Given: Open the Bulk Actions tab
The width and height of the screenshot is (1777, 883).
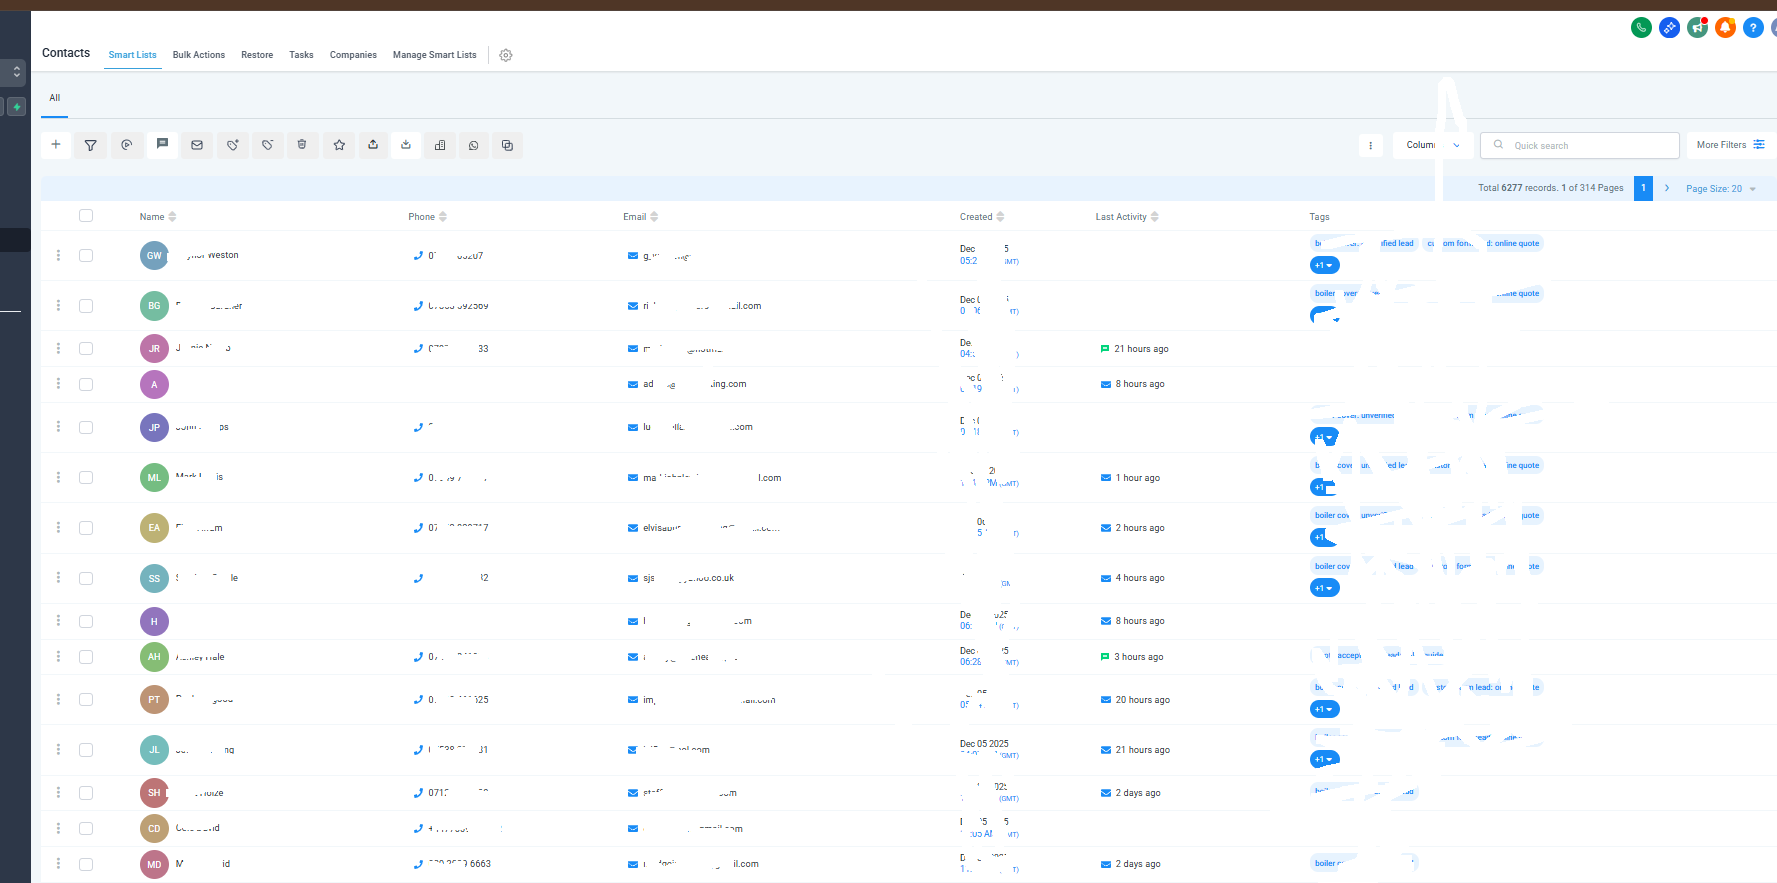Looking at the screenshot, I should (199, 55).
